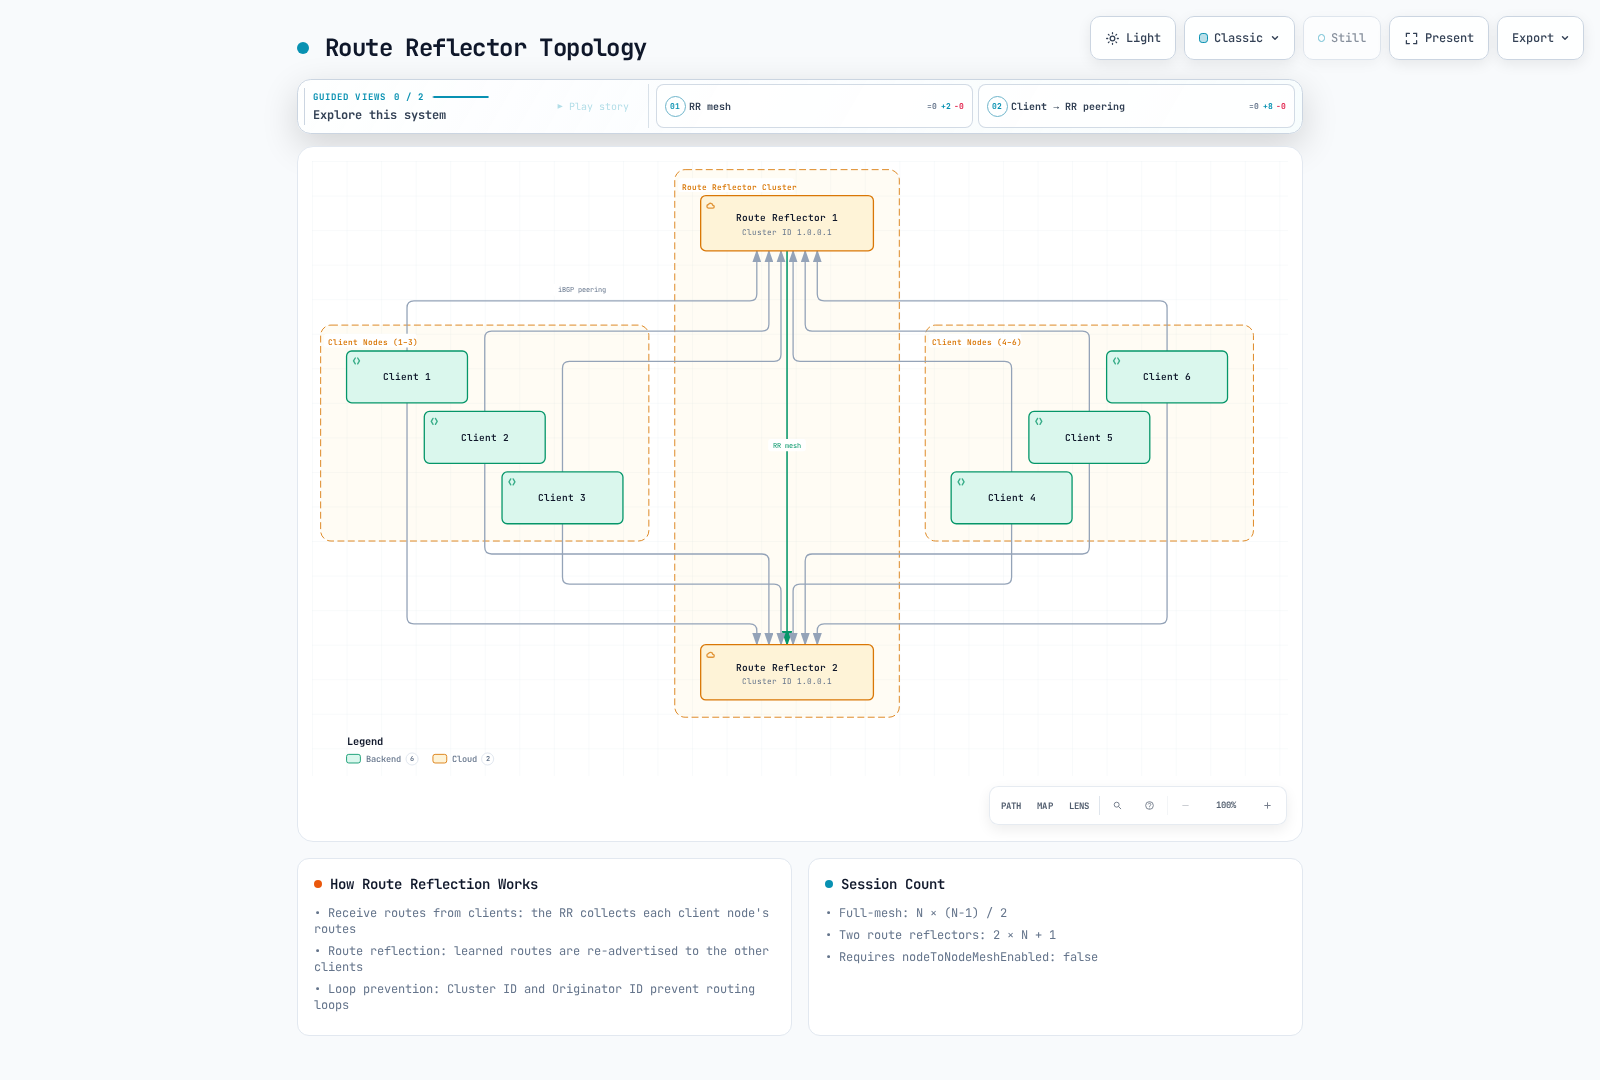
Task: Click the Client 6 backend node
Action: [x=1167, y=377]
